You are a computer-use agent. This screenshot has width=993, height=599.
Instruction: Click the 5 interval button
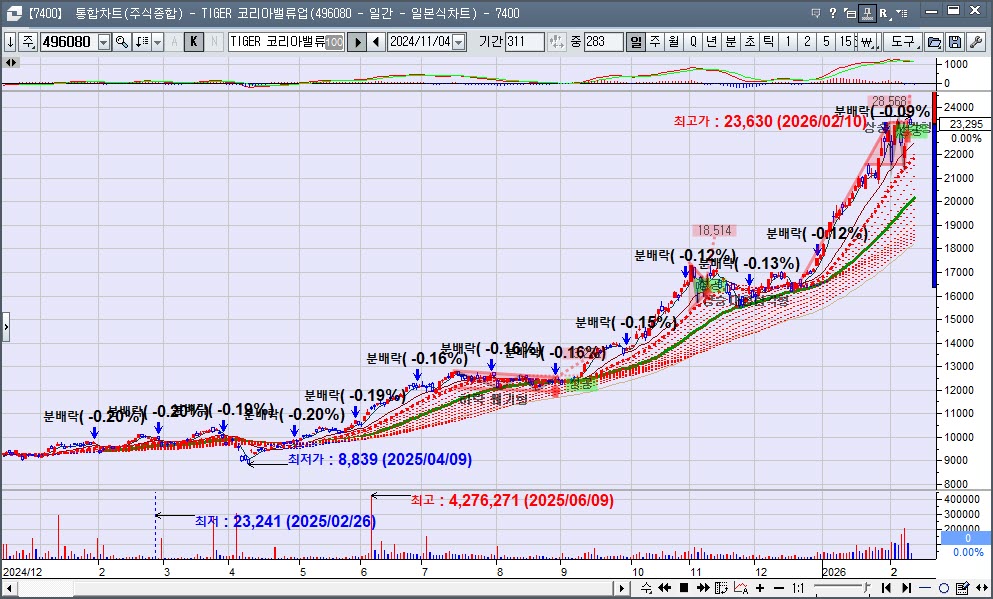coord(826,42)
